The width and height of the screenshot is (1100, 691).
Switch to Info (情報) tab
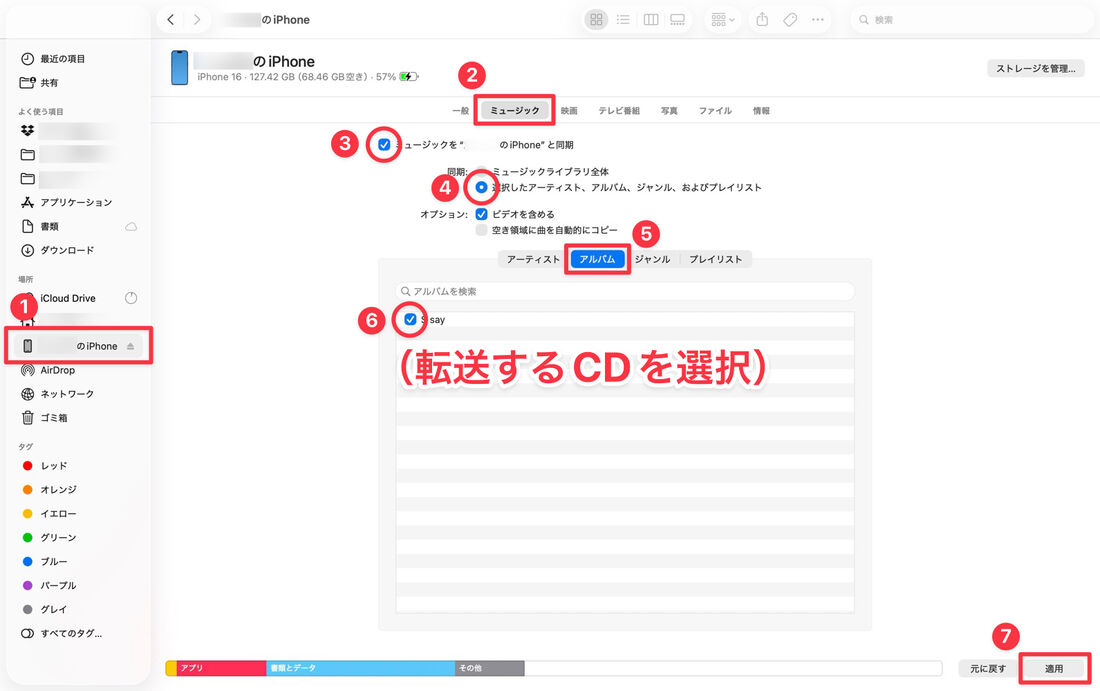(x=761, y=110)
